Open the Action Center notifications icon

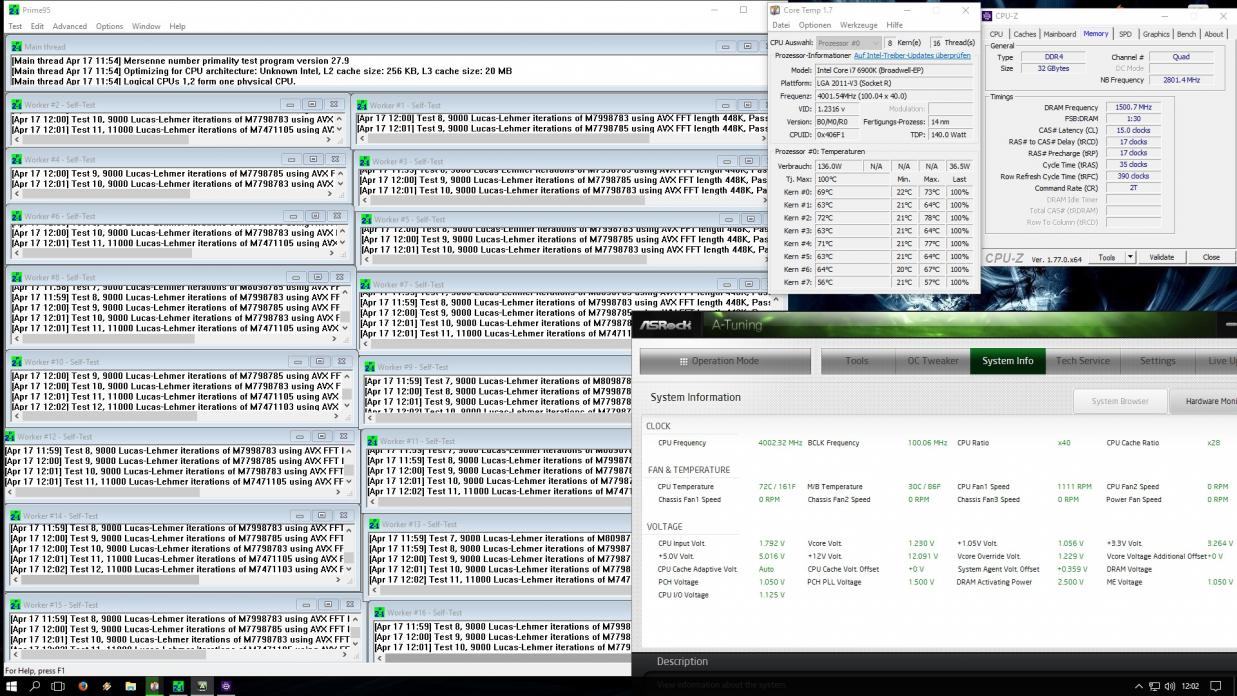[x=1216, y=686]
